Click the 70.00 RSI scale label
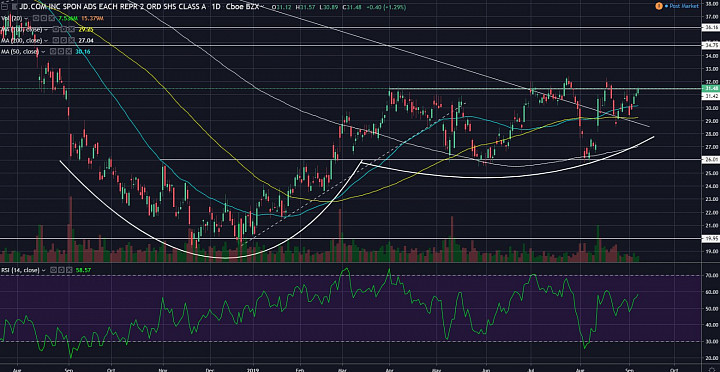This screenshot has width=720, height=372. pos(711,276)
